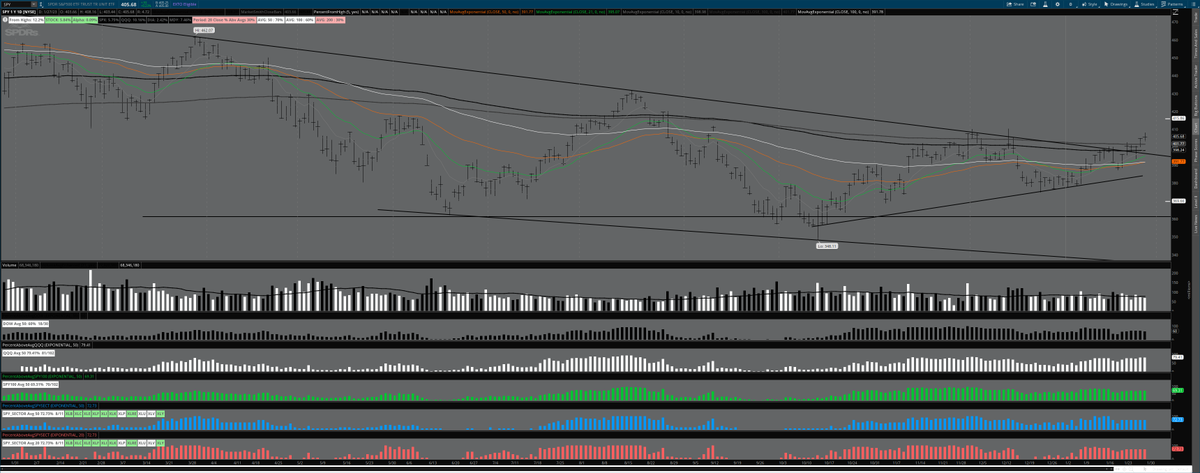Viewport: 1200px width, 473px height.
Task: Click the PercentFromHigh study label
Action: point(336,12)
